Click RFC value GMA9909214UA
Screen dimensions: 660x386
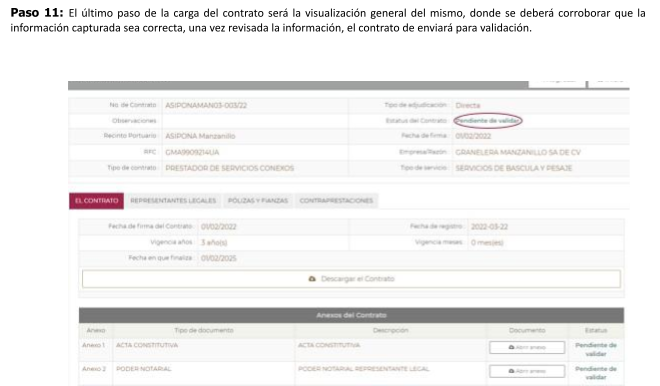[192, 152]
